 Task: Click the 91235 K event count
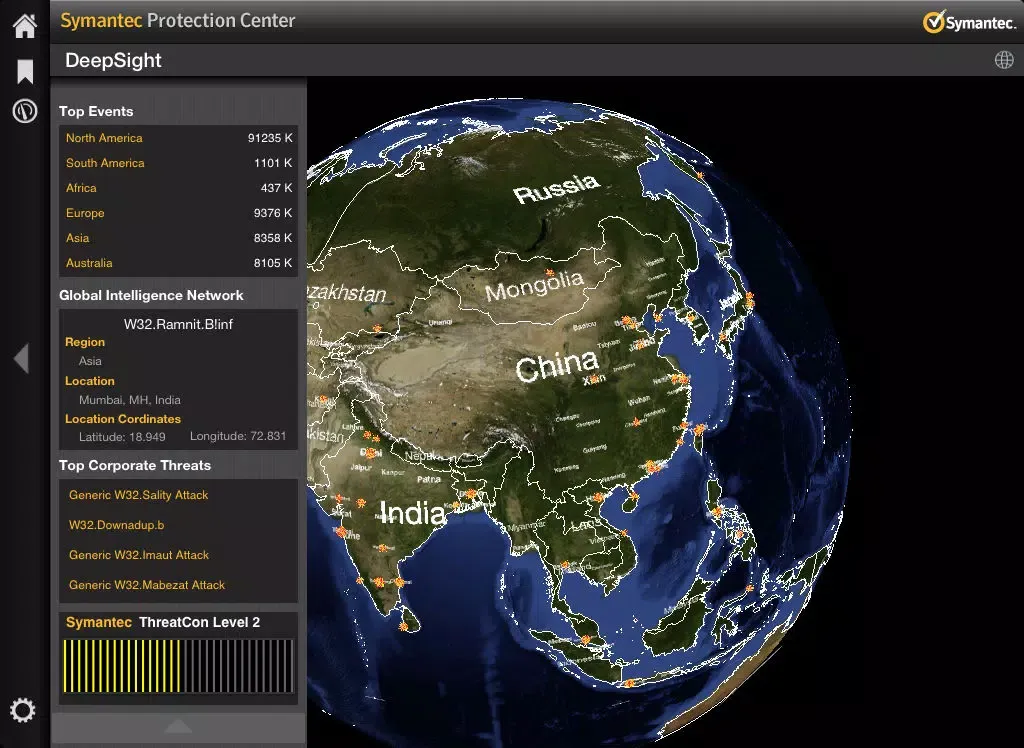pyautogui.click(x=270, y=138)
